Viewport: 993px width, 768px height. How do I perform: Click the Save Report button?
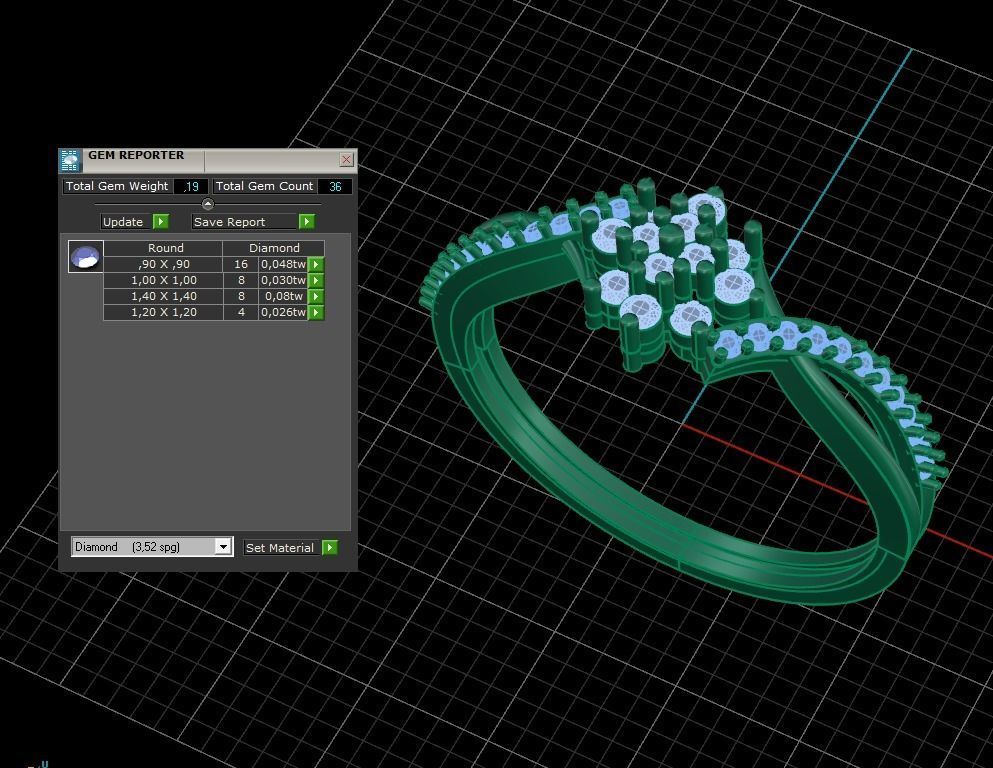(x=245, y=222)
